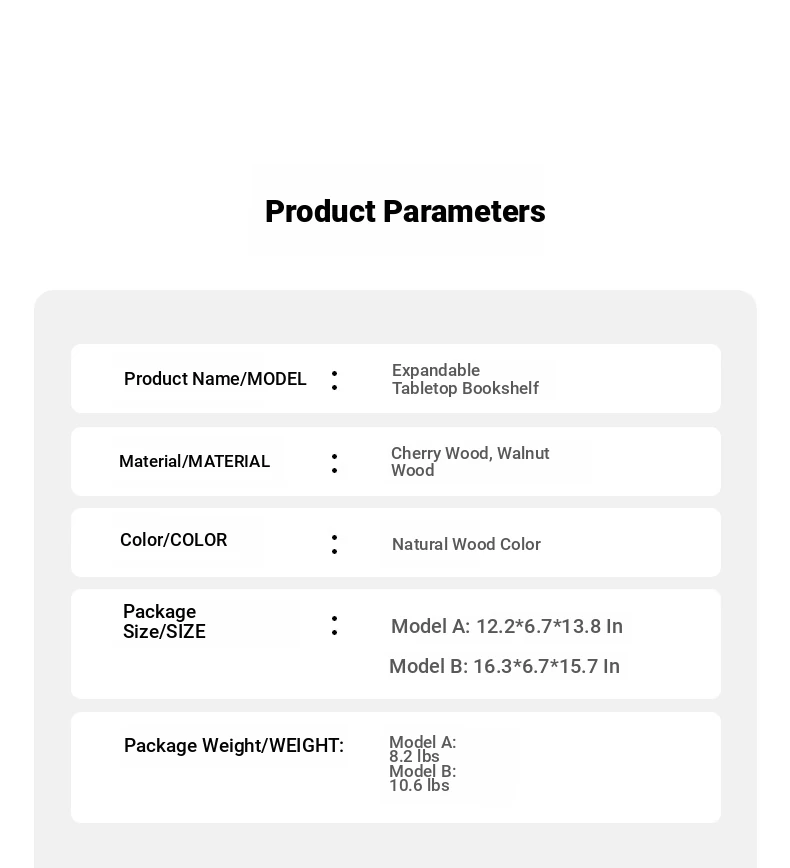Click the word Walnut in material value
Viewport: 790px width, 868px height.
[523, 453]
